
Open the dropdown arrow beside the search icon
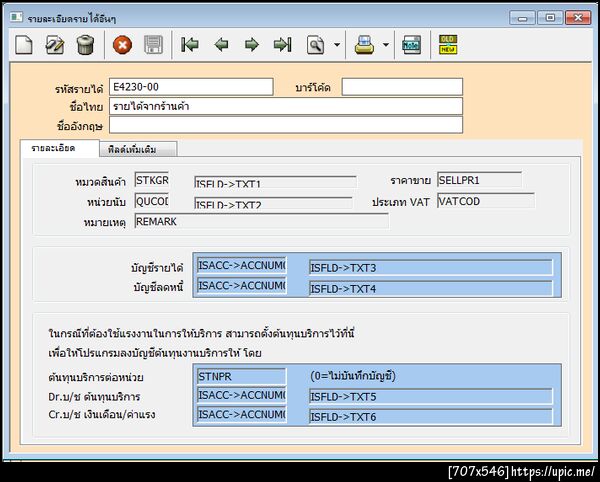337,45
